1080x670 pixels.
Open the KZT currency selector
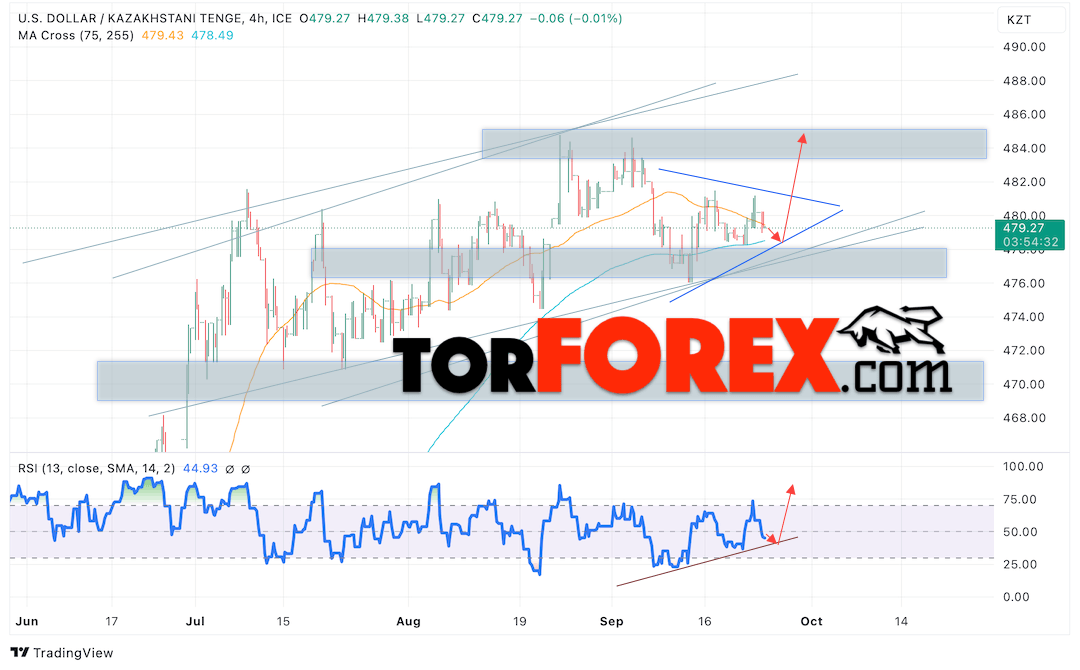1030,20
